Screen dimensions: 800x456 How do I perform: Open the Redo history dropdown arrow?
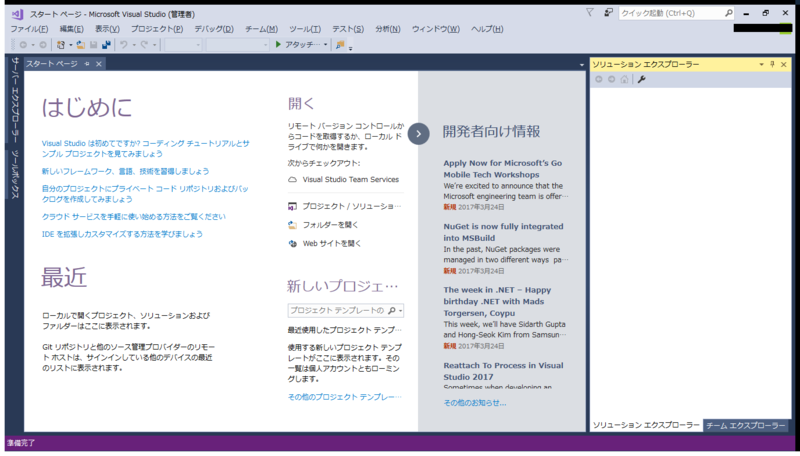(155, 45)
